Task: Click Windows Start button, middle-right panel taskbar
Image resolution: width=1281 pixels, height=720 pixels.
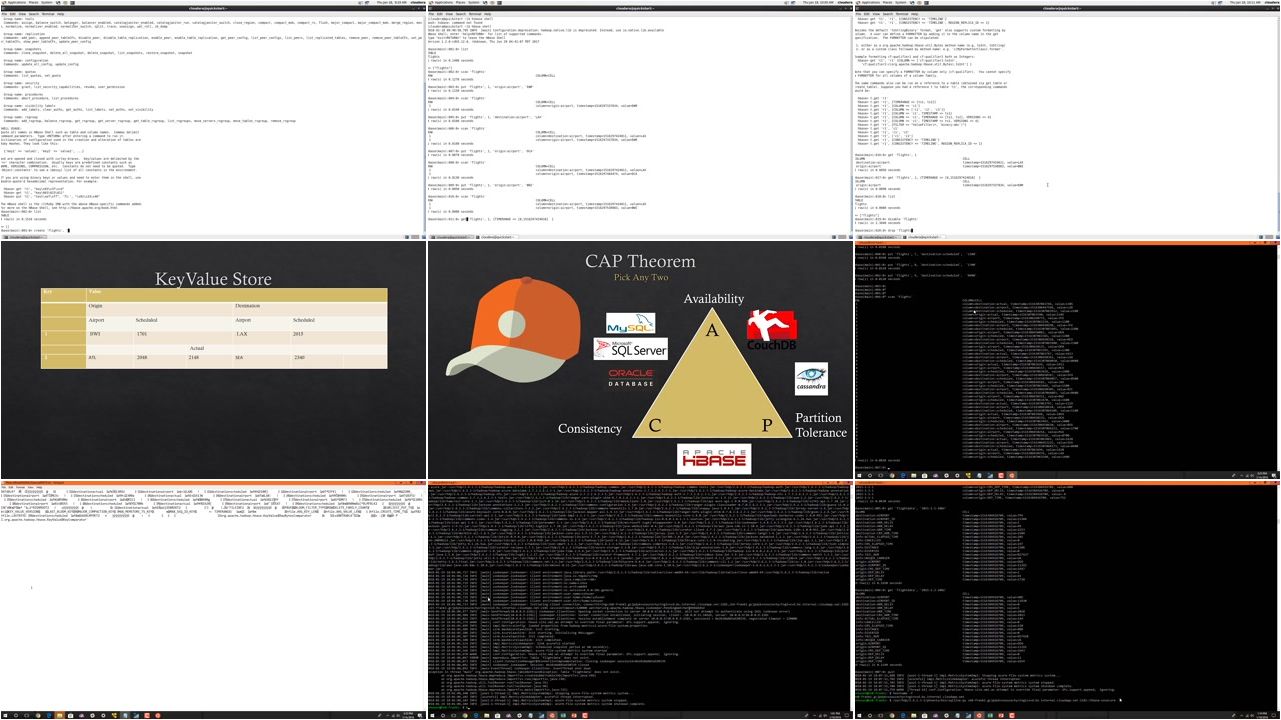Action: [859, 476]
